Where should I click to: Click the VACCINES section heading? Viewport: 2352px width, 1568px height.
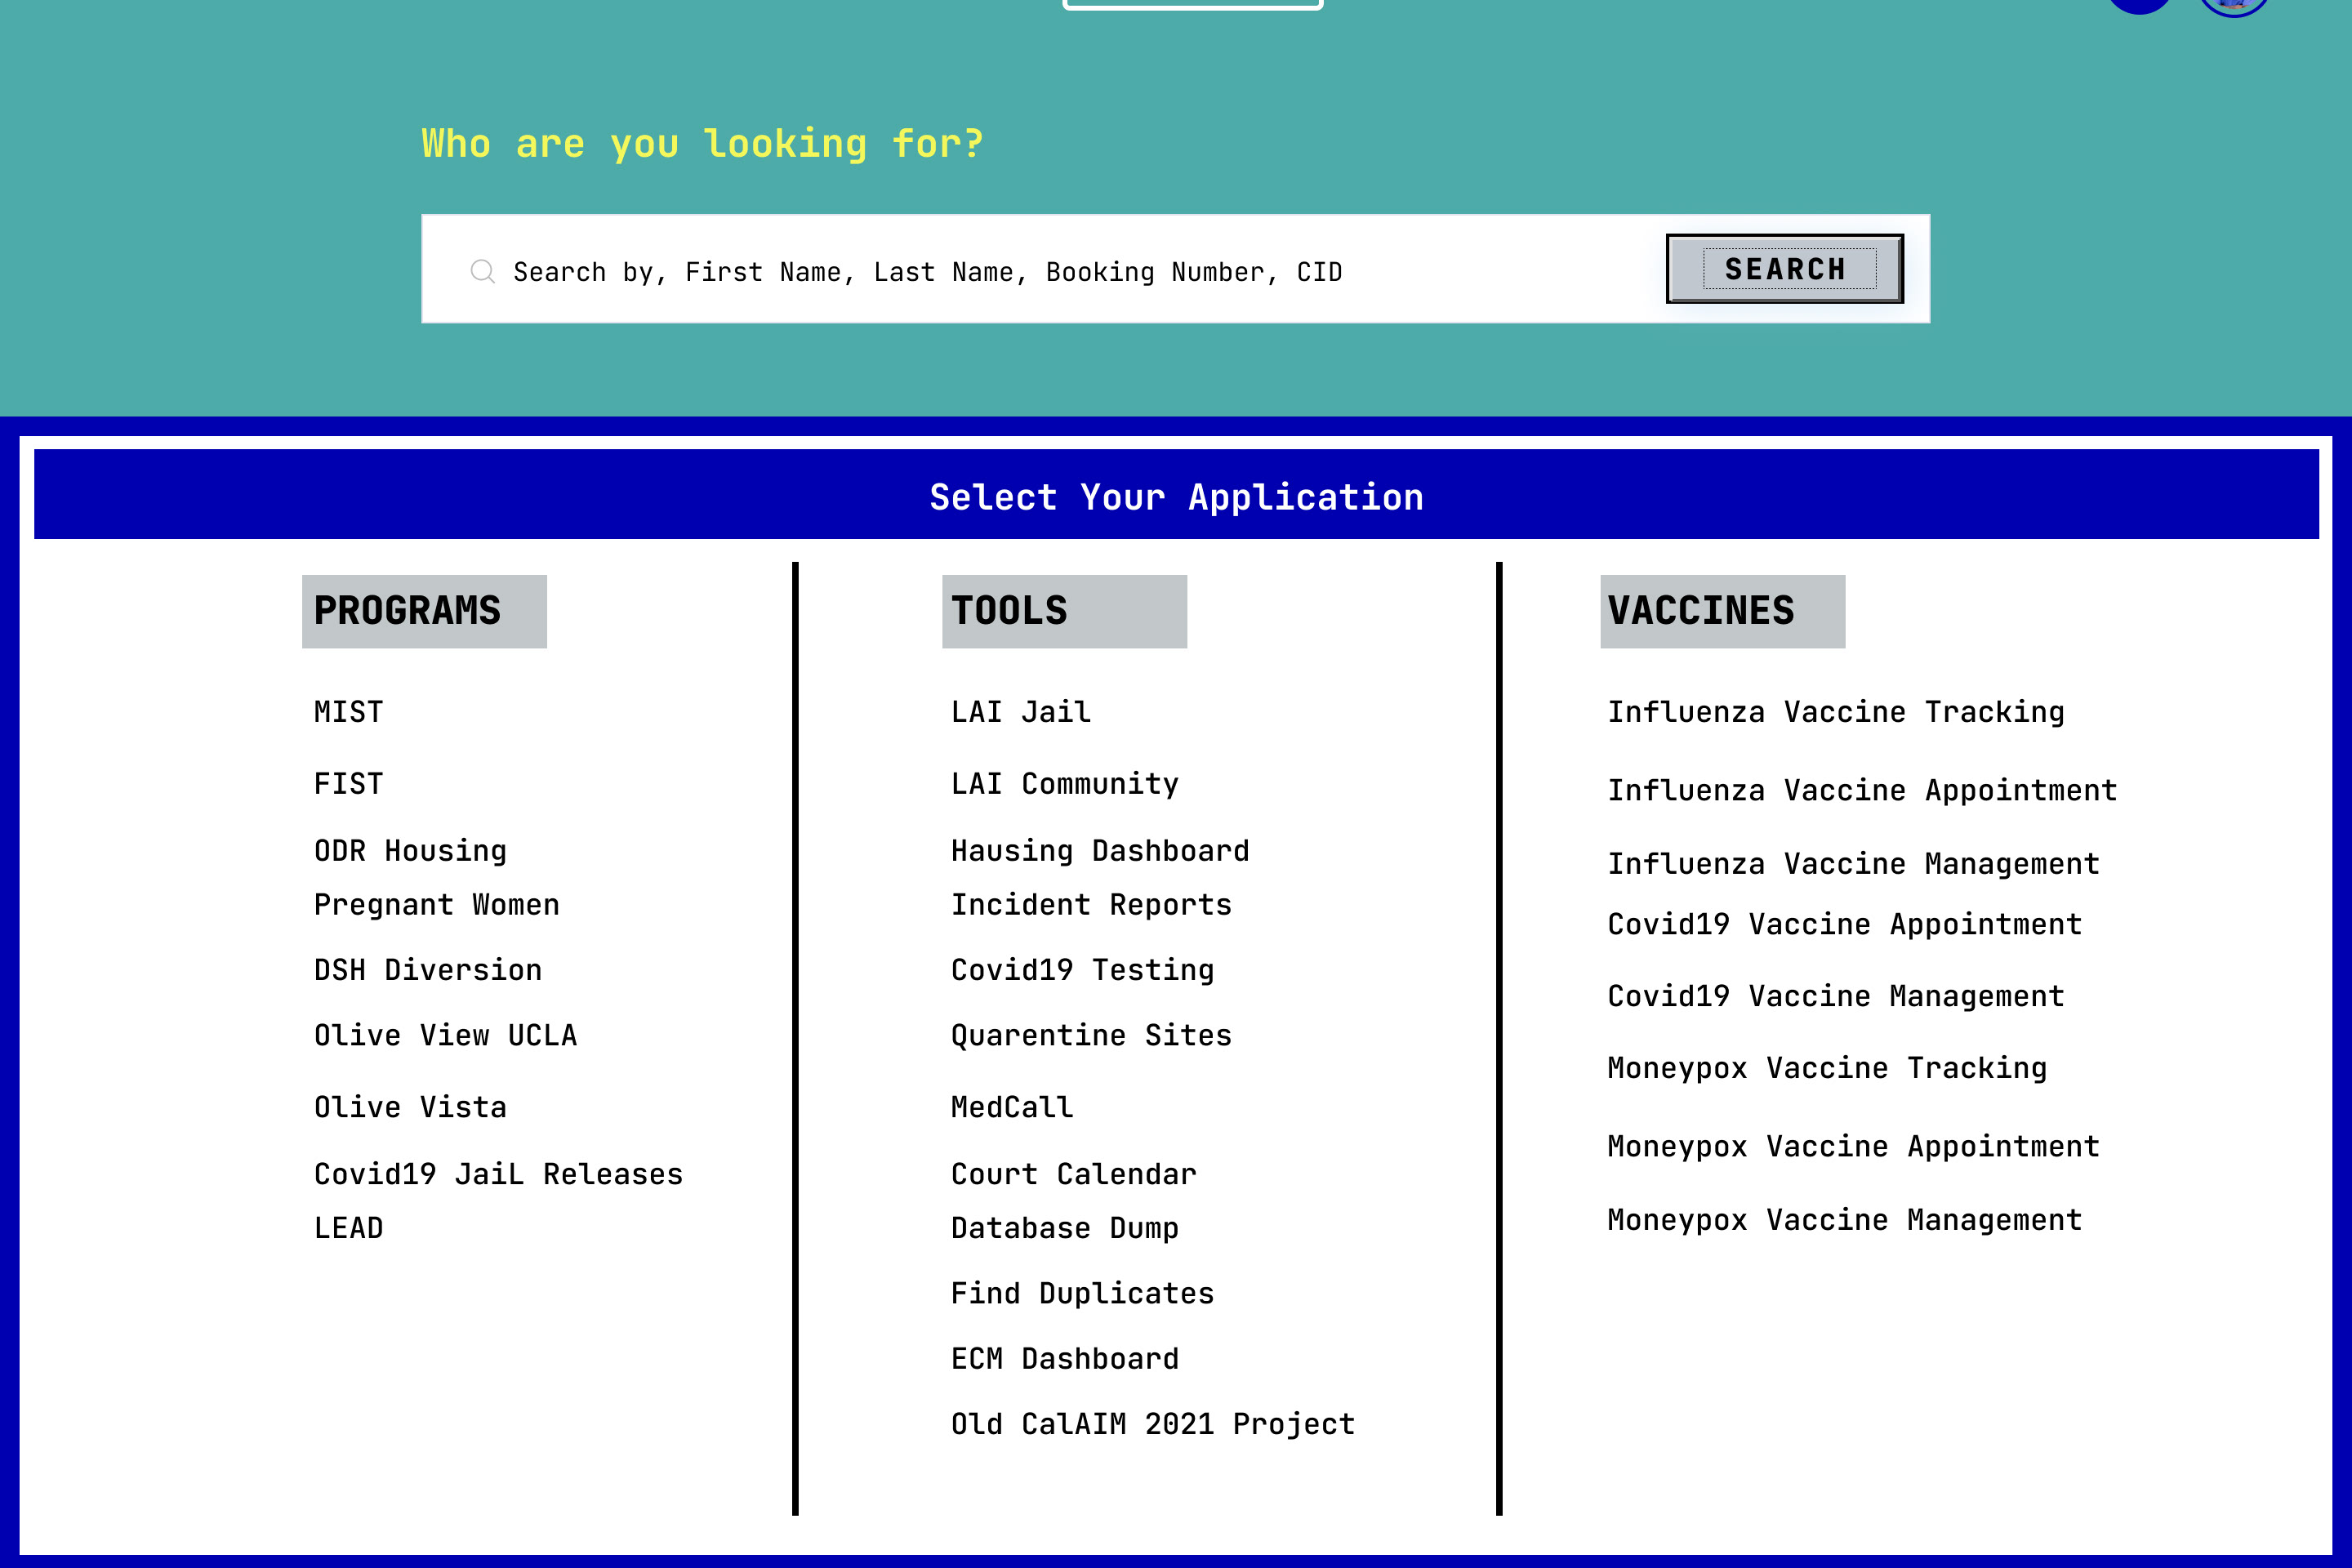coord(1722,611)
